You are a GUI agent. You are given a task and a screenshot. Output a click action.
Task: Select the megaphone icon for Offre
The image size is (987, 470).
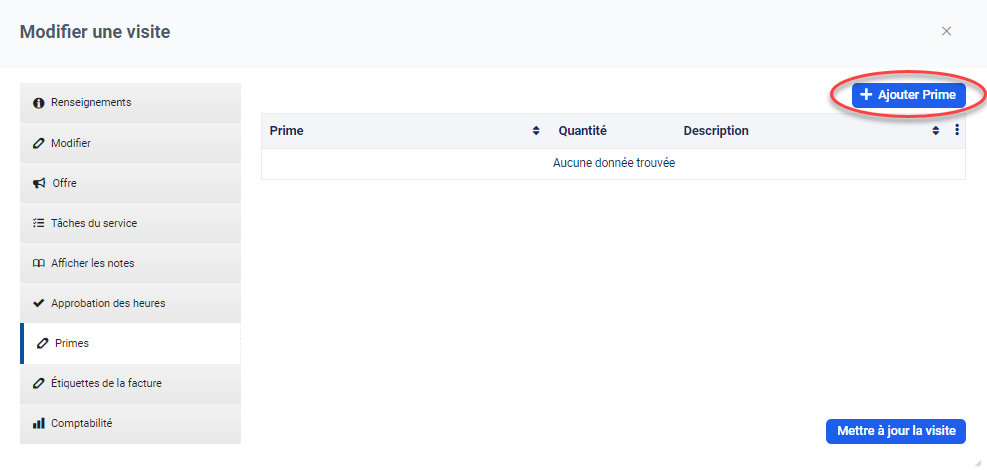pos(39,184)
